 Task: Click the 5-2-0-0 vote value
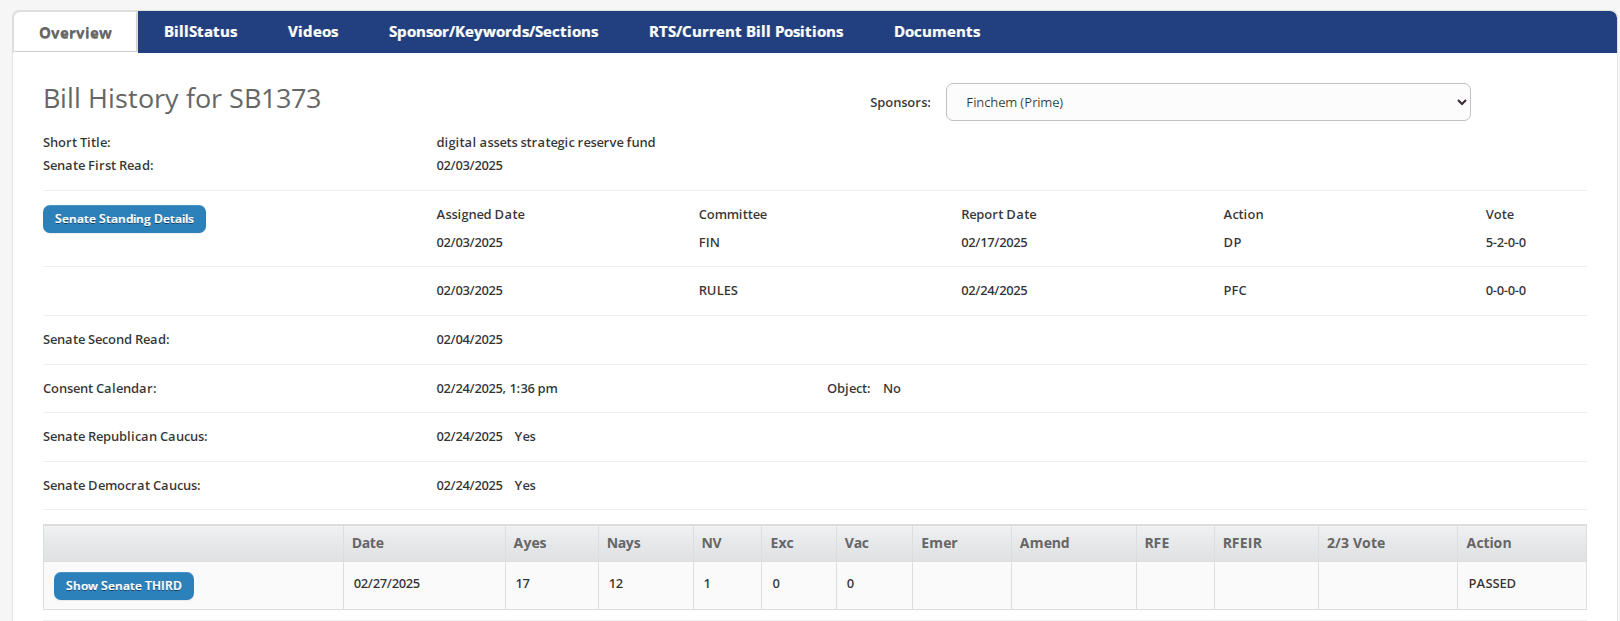(x=1505, y=243)
